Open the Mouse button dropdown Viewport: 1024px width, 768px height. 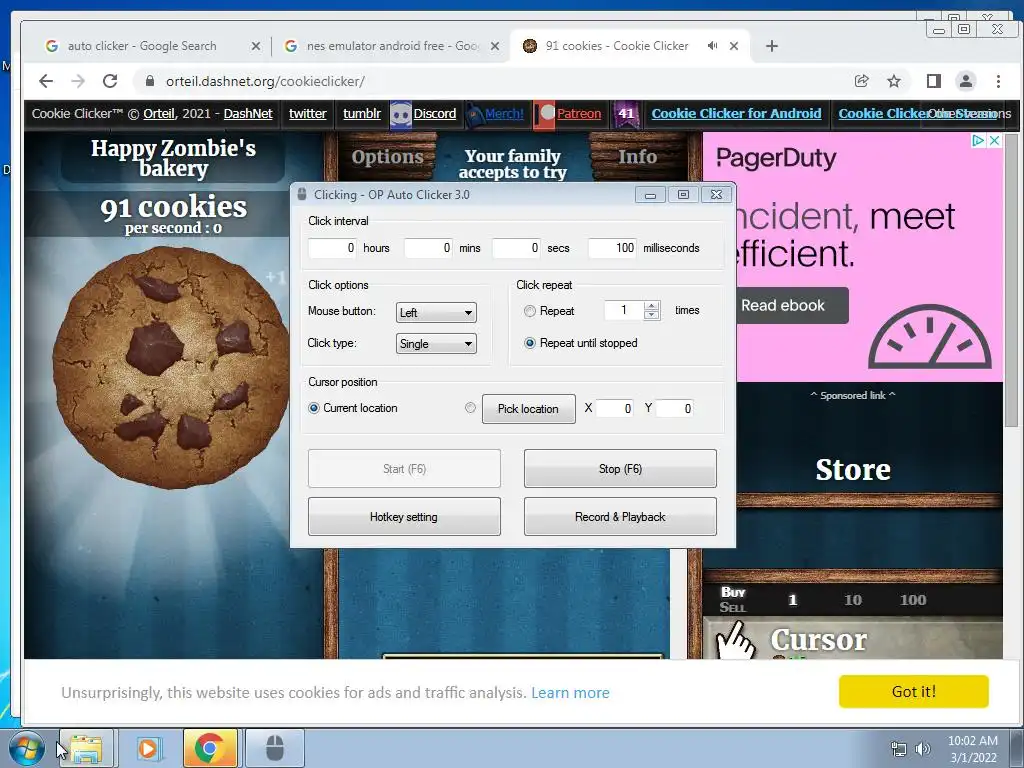(x=436, y=312)
